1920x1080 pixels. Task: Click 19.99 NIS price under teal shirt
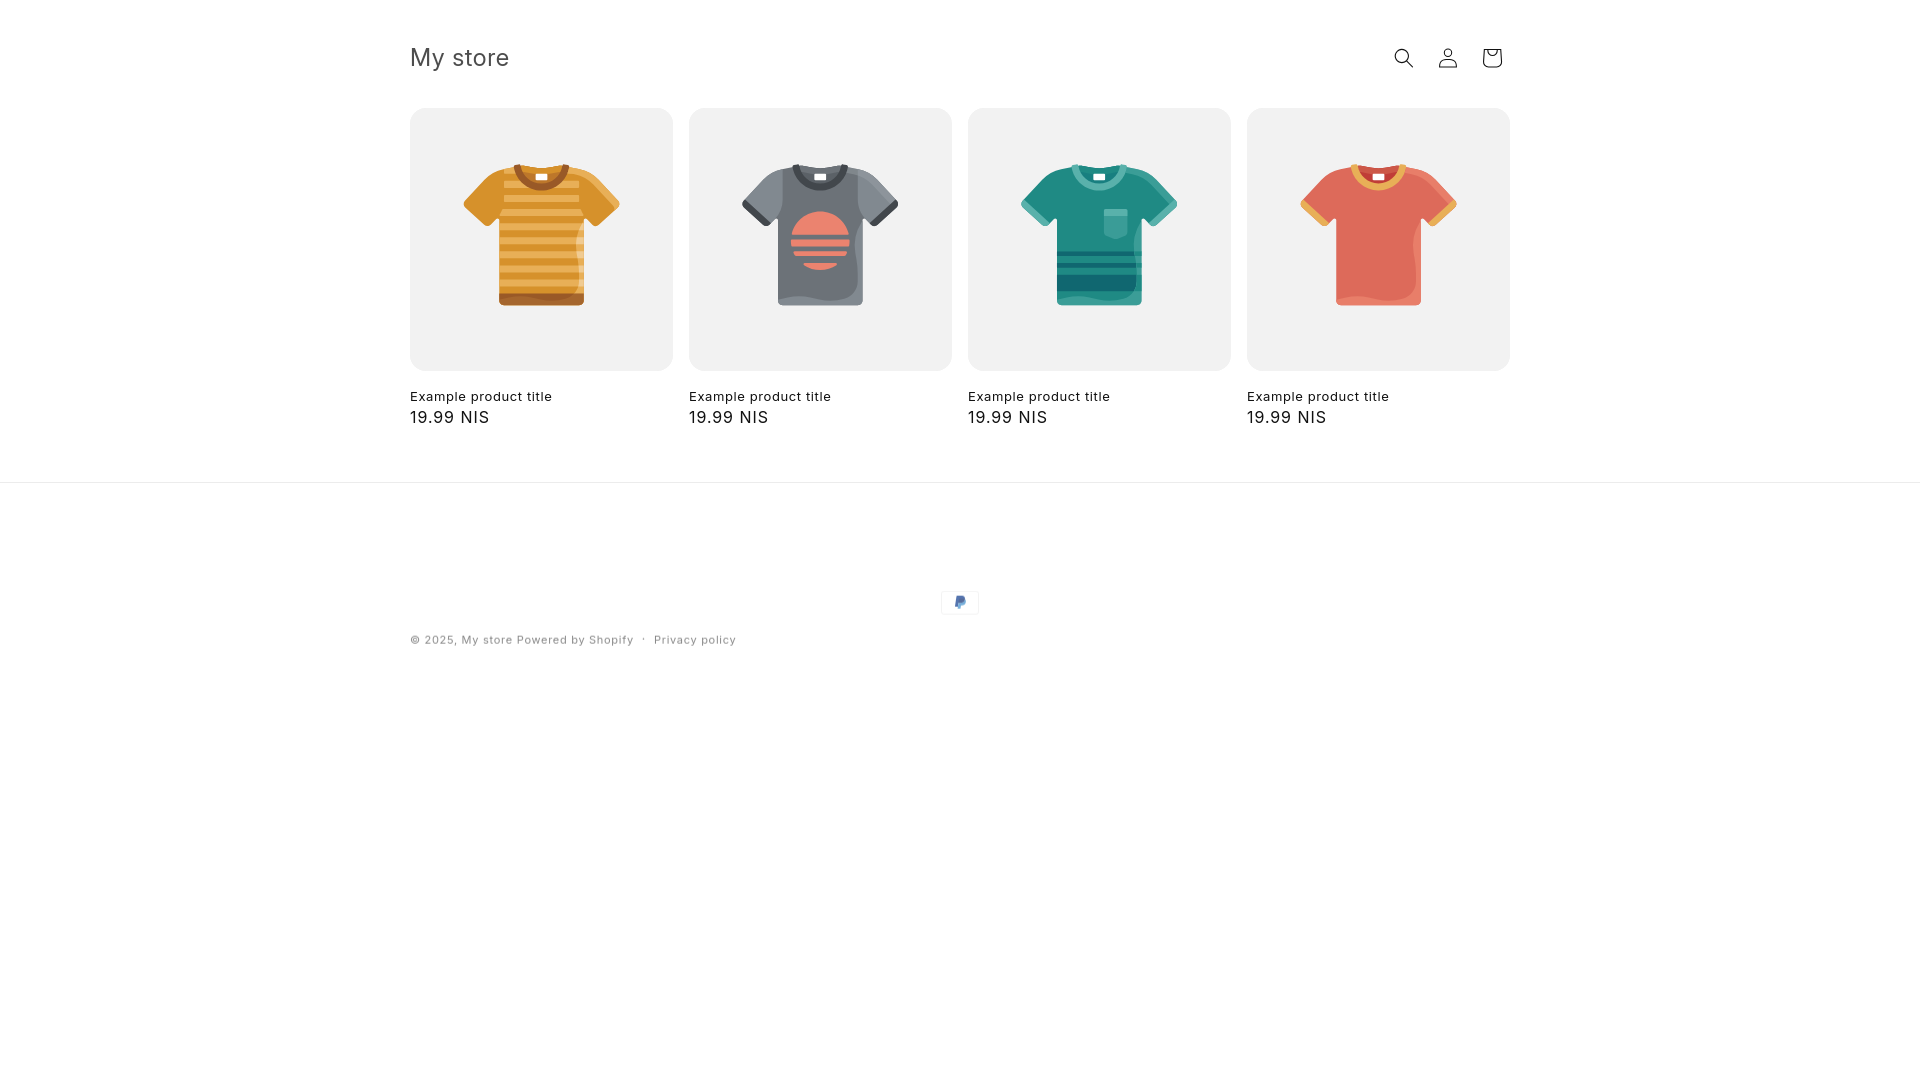(1008, 417)
